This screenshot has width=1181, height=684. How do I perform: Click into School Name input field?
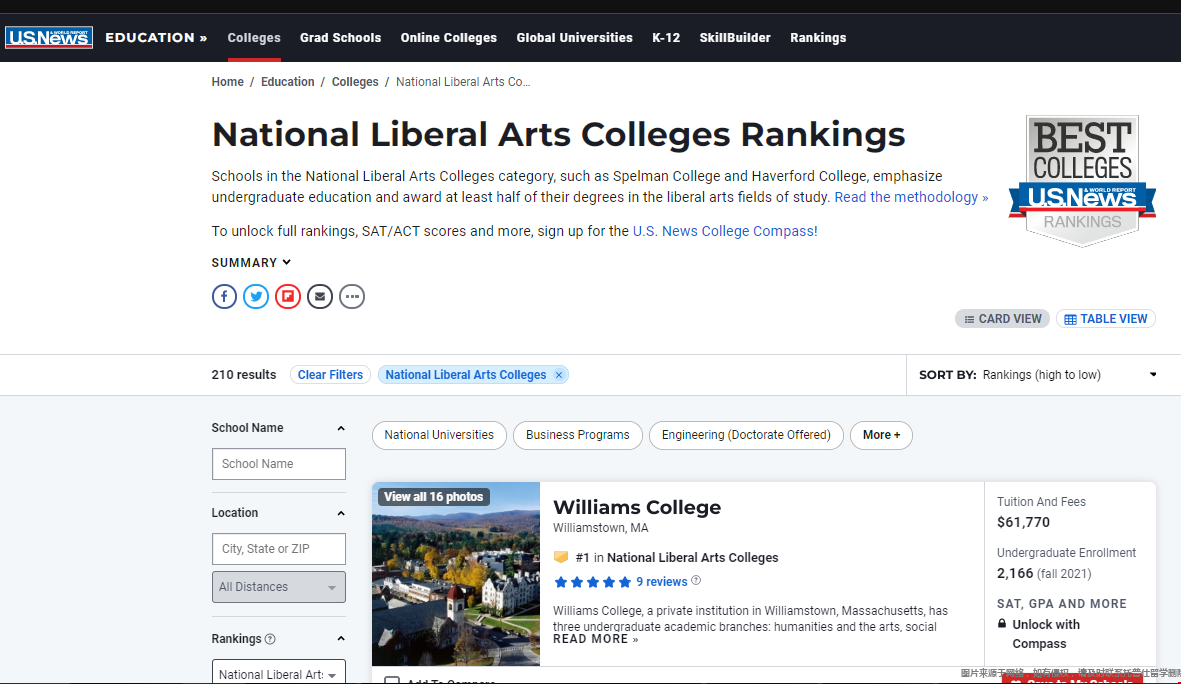point(279,464)
